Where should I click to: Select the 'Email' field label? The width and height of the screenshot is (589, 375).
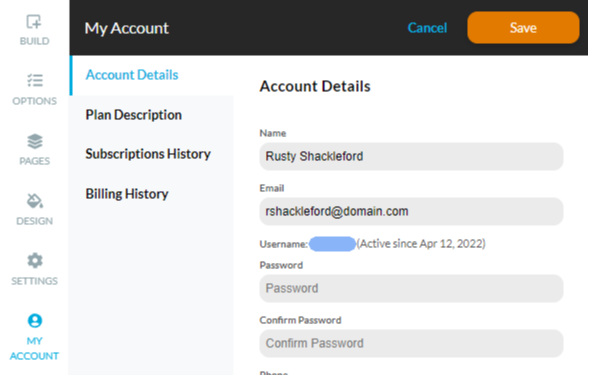[272, 188]
